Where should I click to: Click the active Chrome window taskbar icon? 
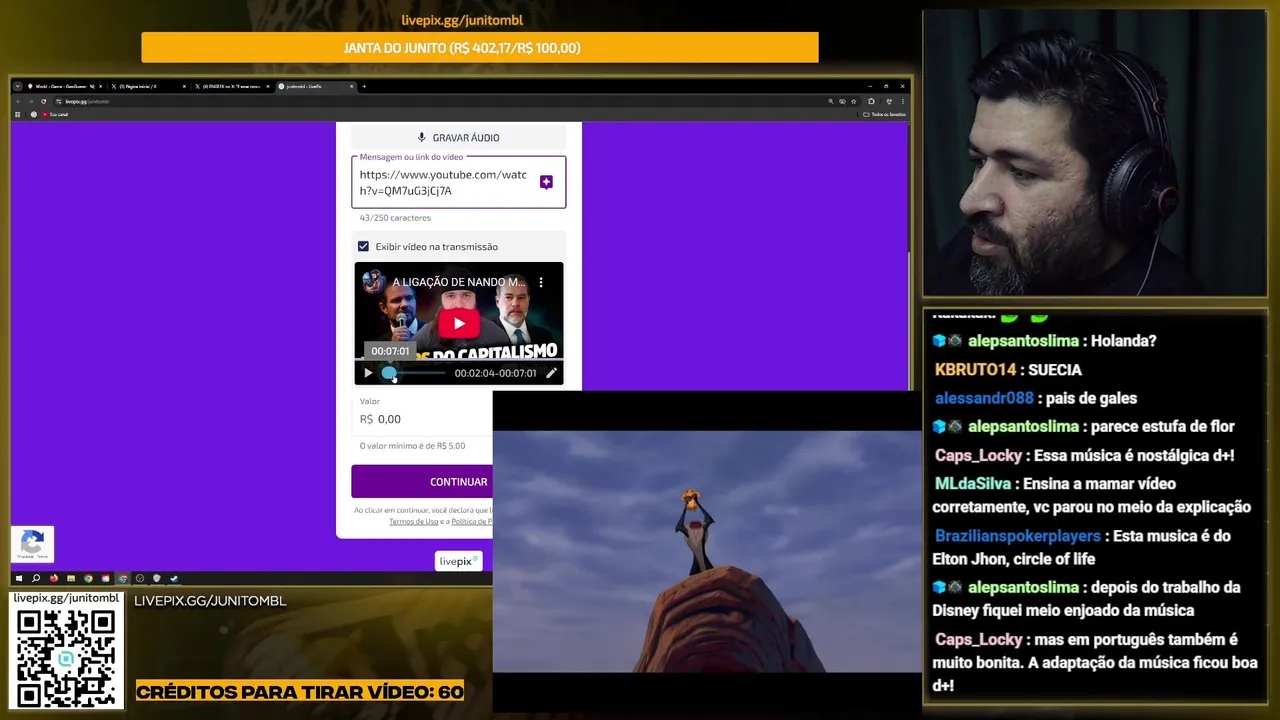click(x=122, y=578)
